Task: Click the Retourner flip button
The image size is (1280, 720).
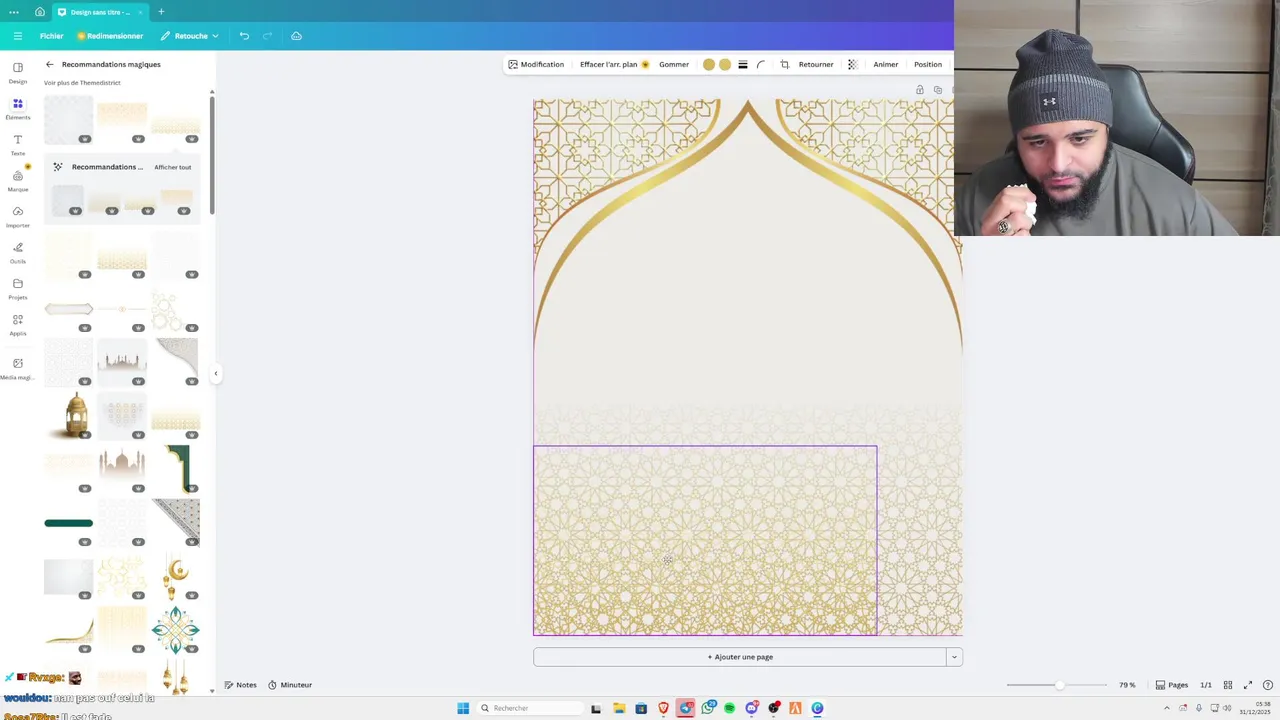Action: [x=816, y=64]
